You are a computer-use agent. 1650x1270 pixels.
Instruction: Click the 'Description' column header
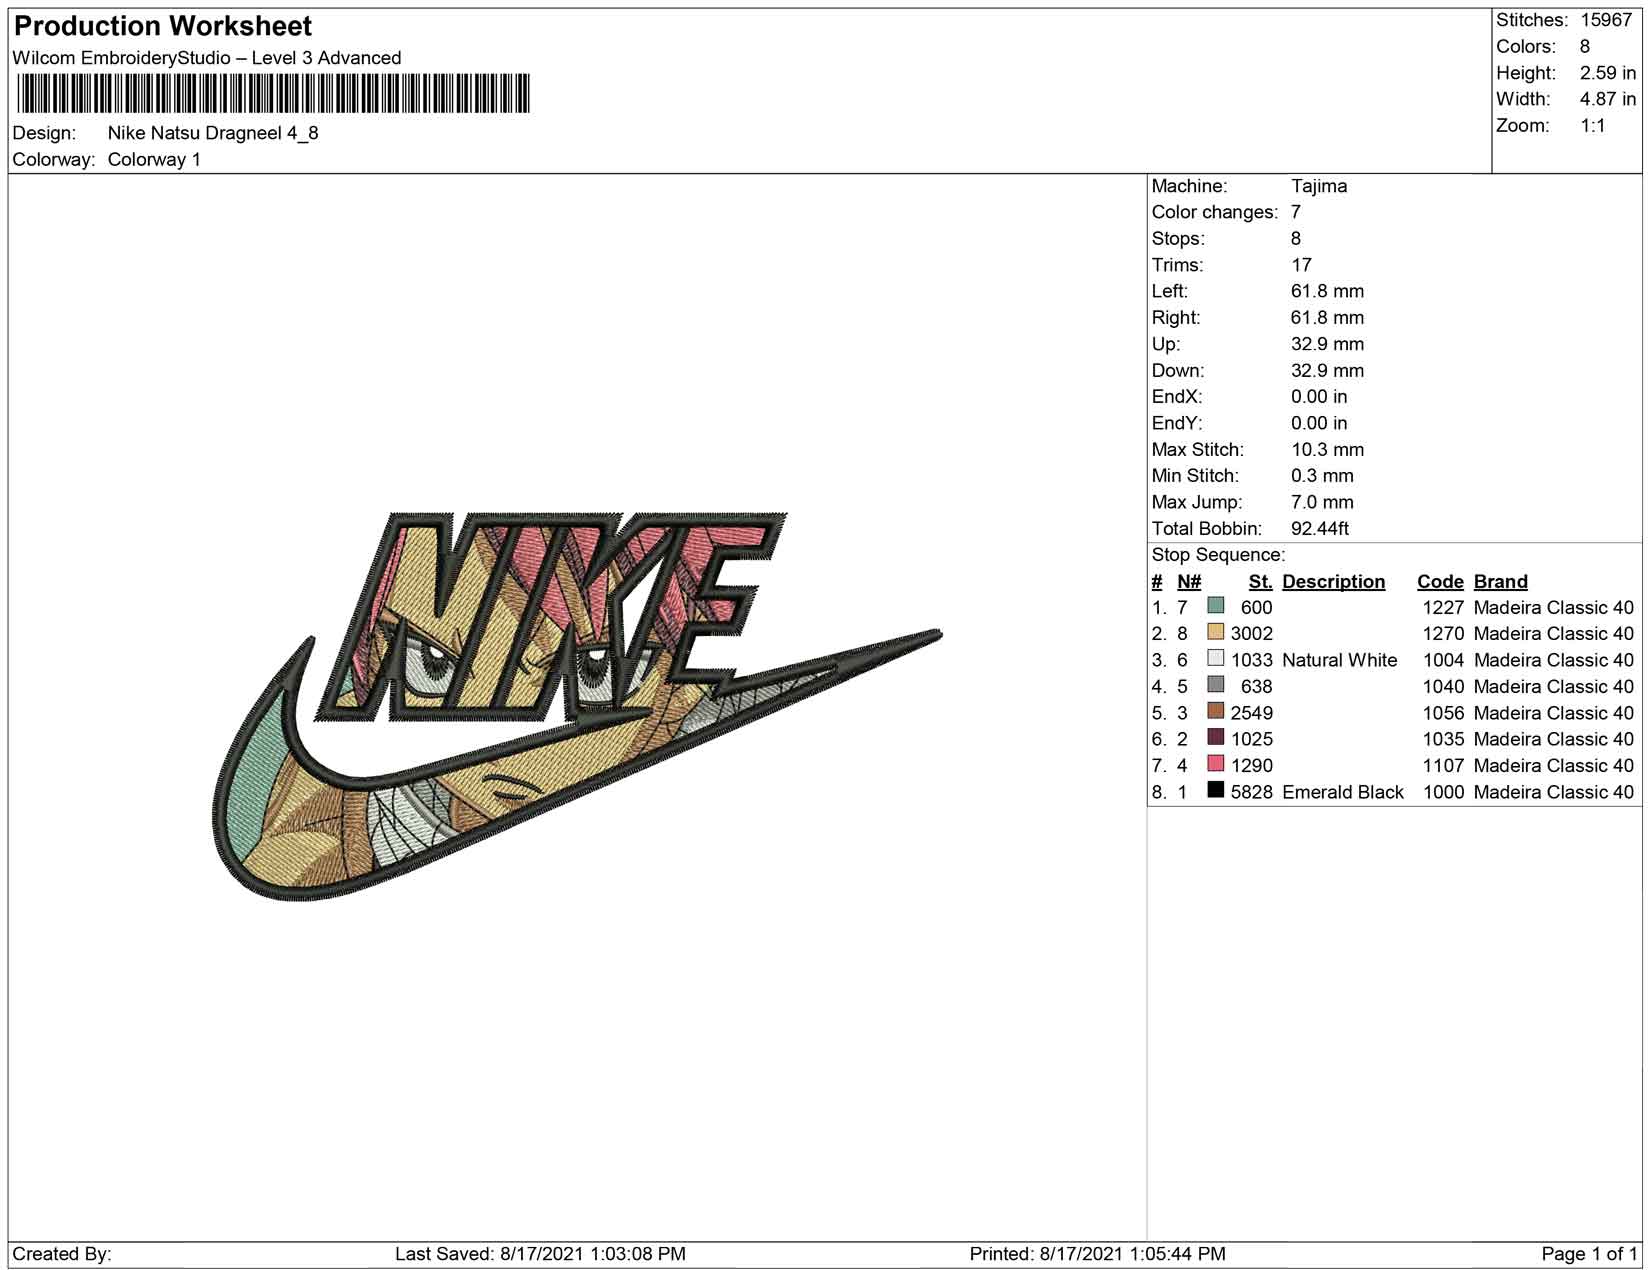click(x=1334, y=582)
